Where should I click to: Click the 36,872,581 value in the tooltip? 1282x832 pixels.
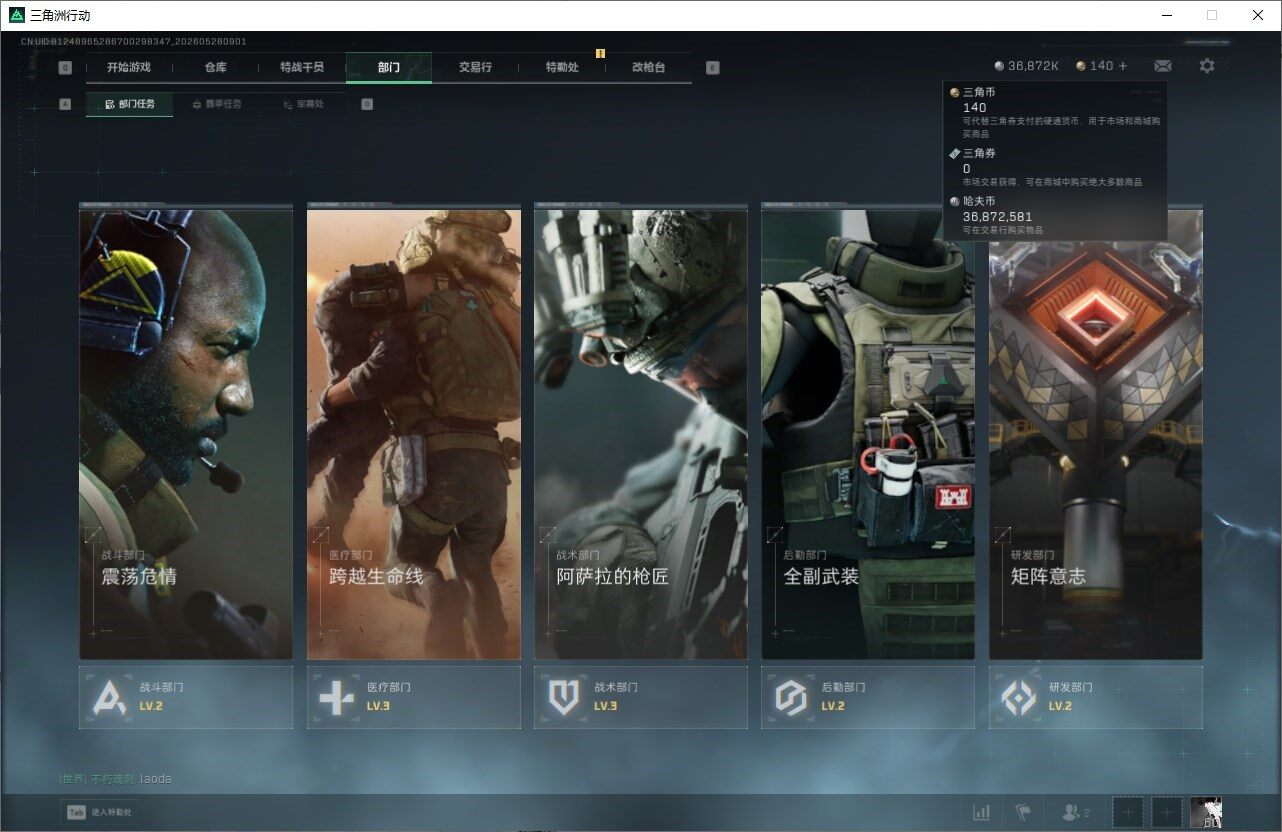tap(997, 216)
